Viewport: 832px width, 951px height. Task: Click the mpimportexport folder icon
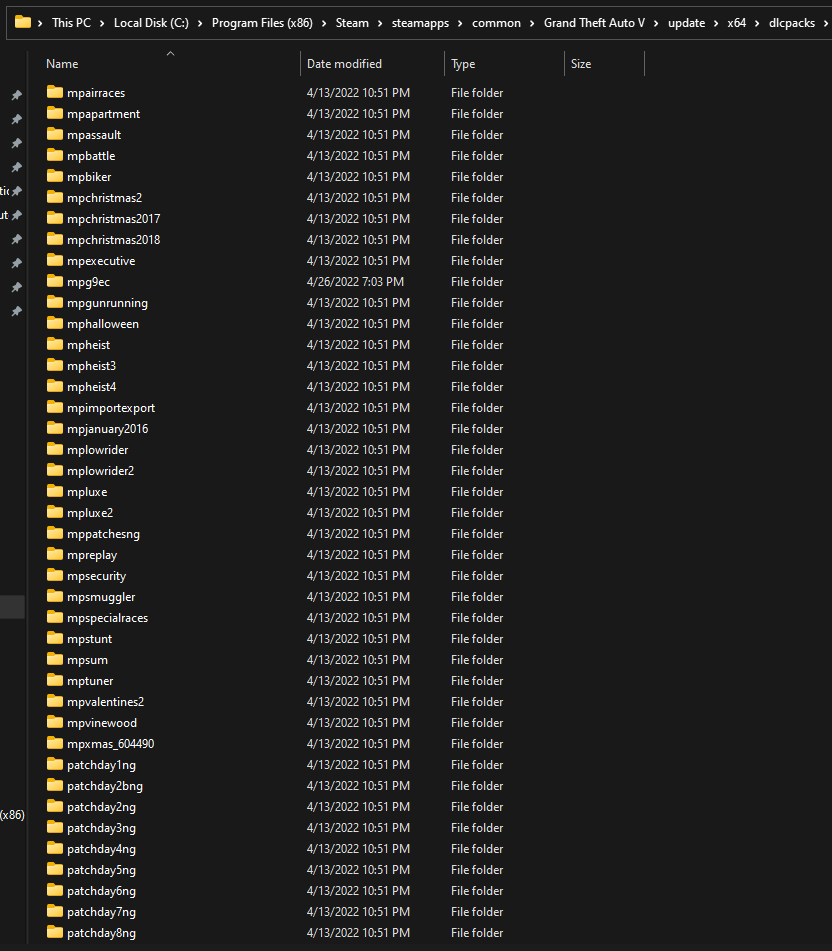(55, 407)
